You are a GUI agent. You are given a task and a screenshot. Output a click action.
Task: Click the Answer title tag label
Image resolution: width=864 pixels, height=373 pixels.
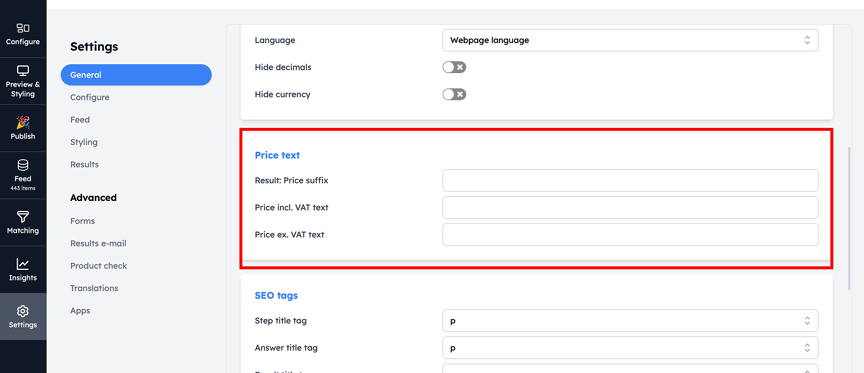286,348
